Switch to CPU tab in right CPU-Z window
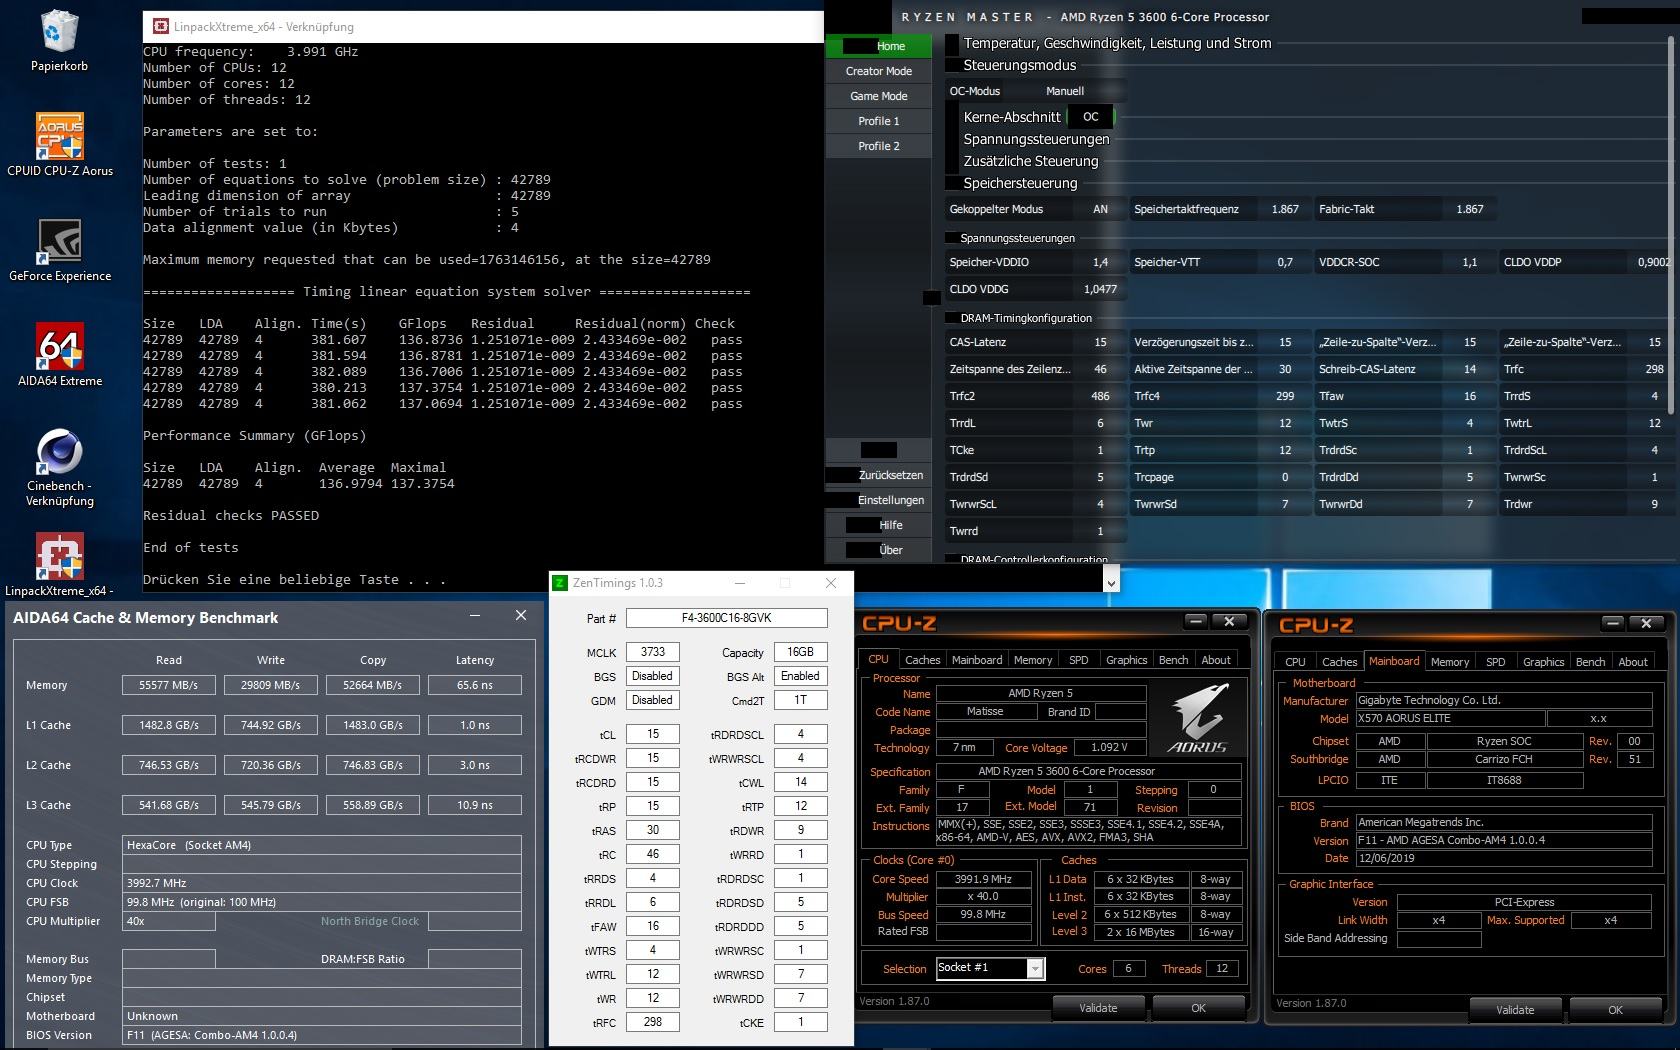Viewport: 1680px width, 1050px height. [x=1295, y=662]
